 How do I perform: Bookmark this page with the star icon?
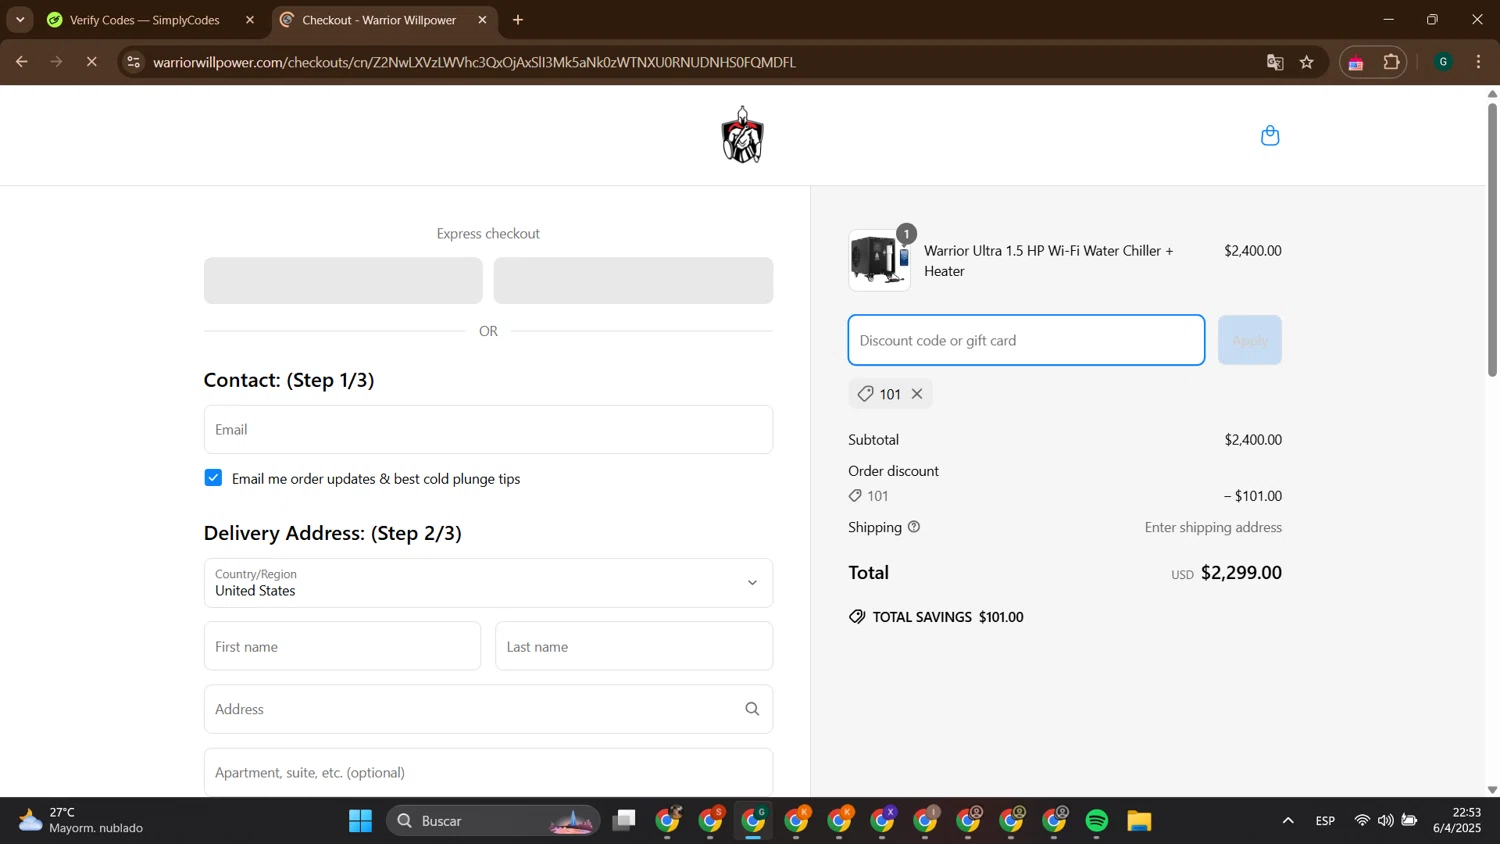click(x=1307, y=62)
